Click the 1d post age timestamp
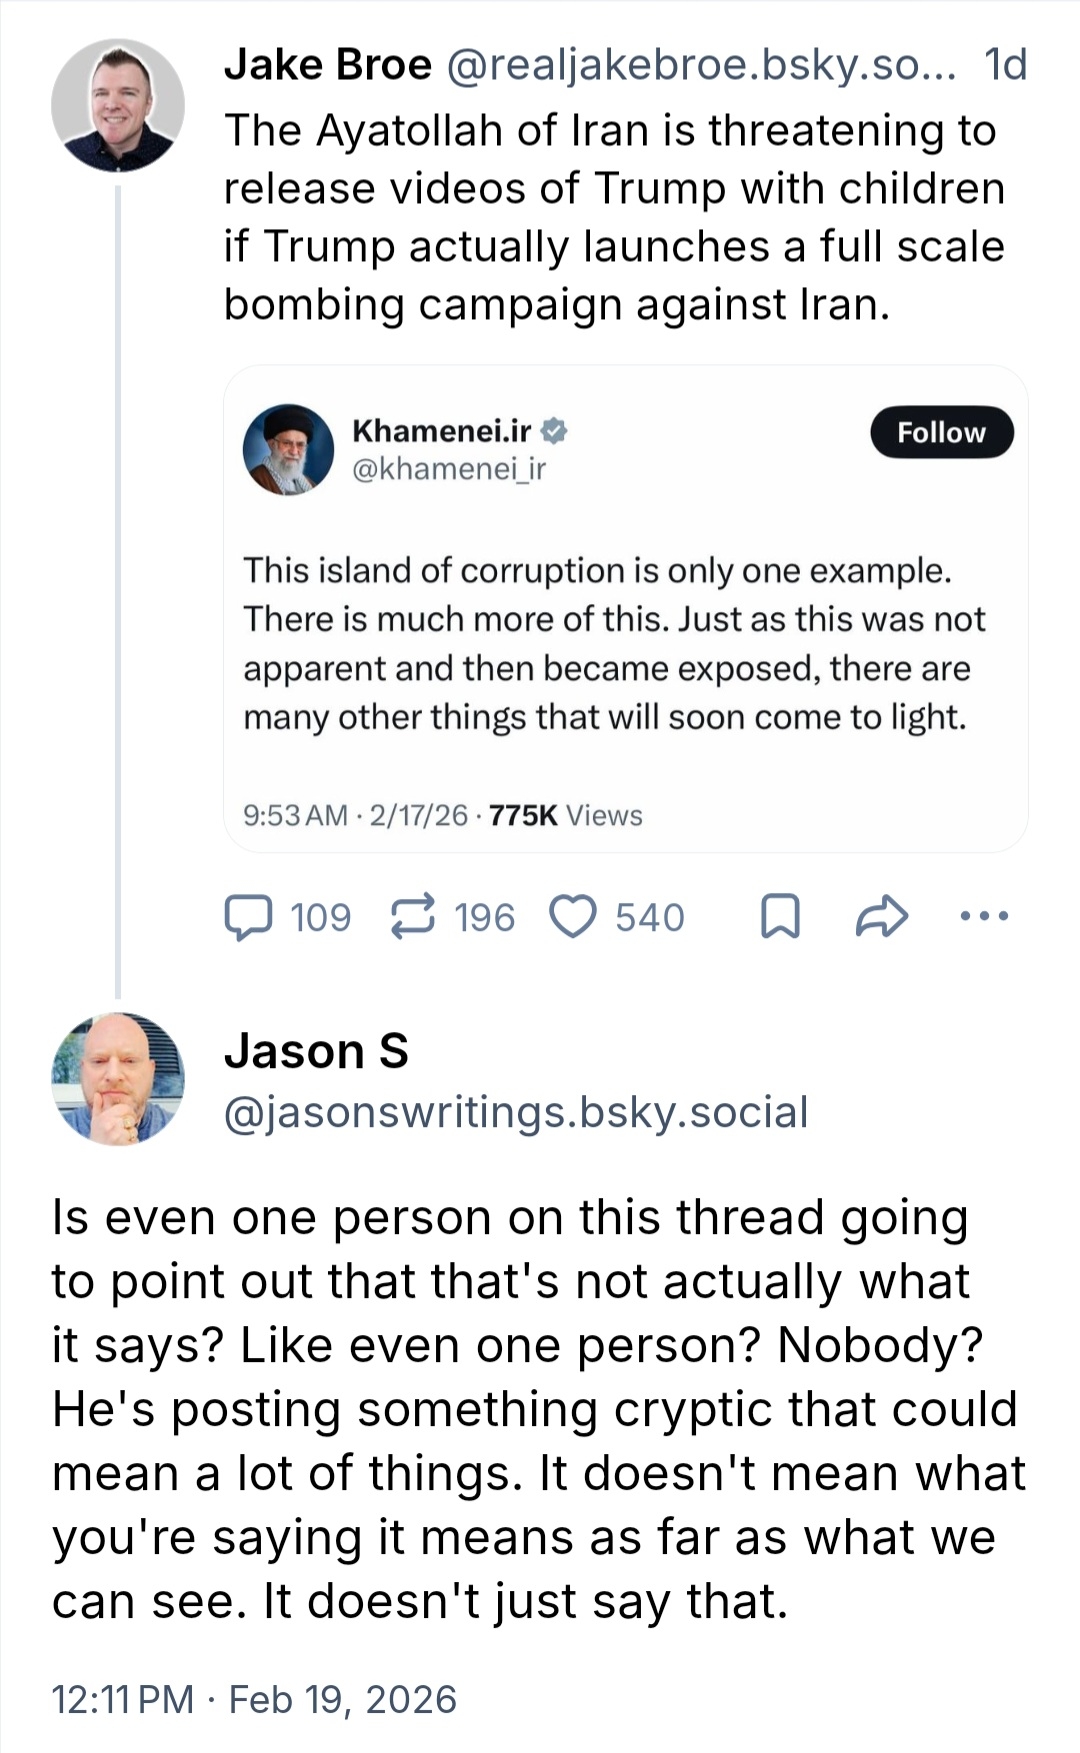Screen dimensions: 1080x1753 [x=1005, y=65]
